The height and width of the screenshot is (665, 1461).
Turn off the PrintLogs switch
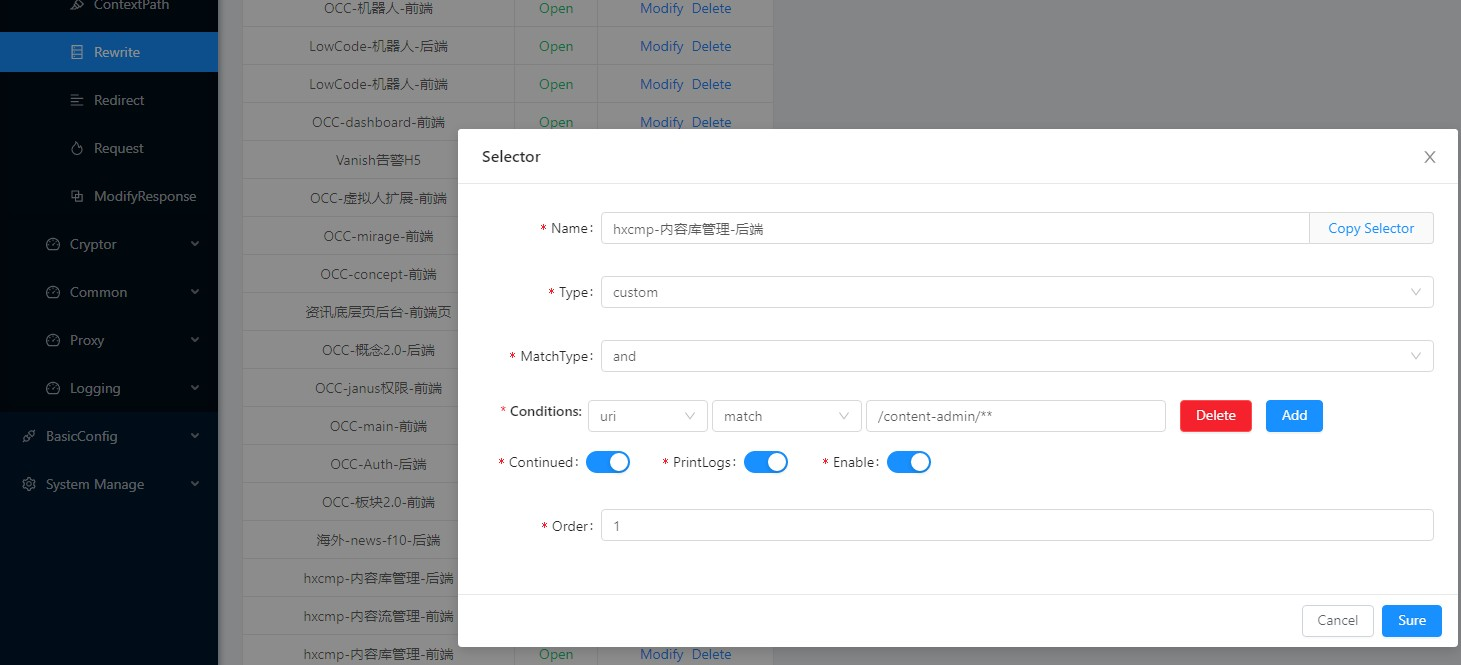(766, 461)
